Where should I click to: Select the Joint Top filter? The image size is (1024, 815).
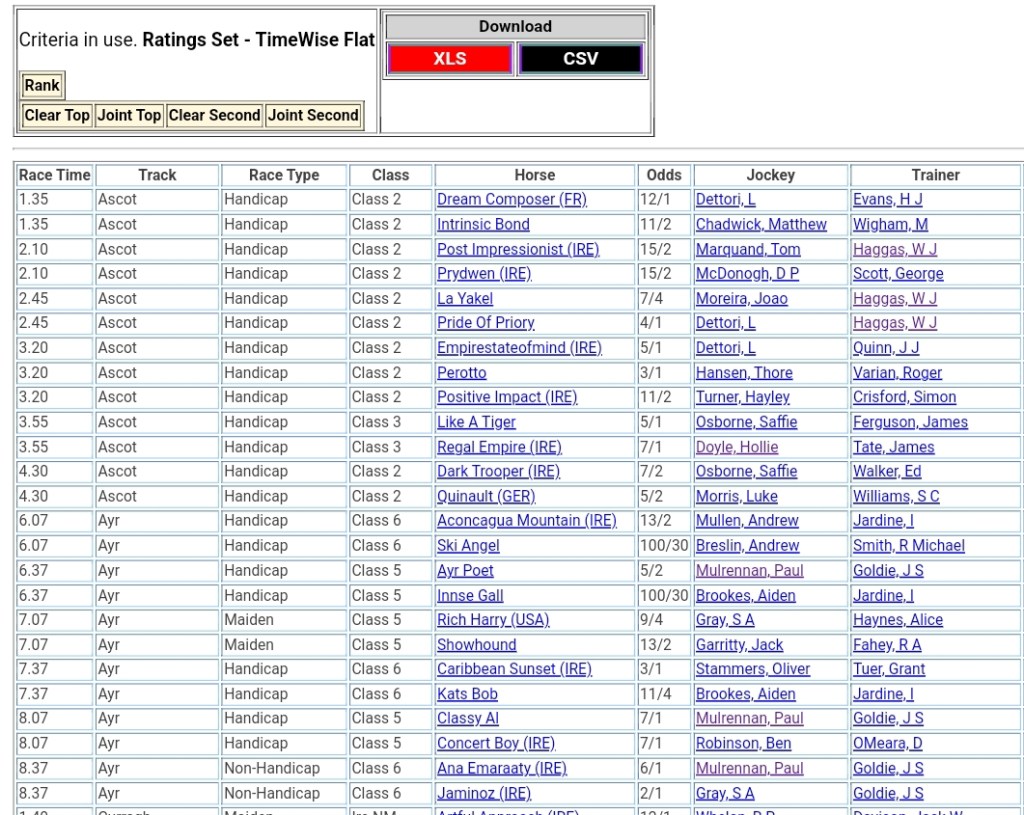(x=129, y=115)
